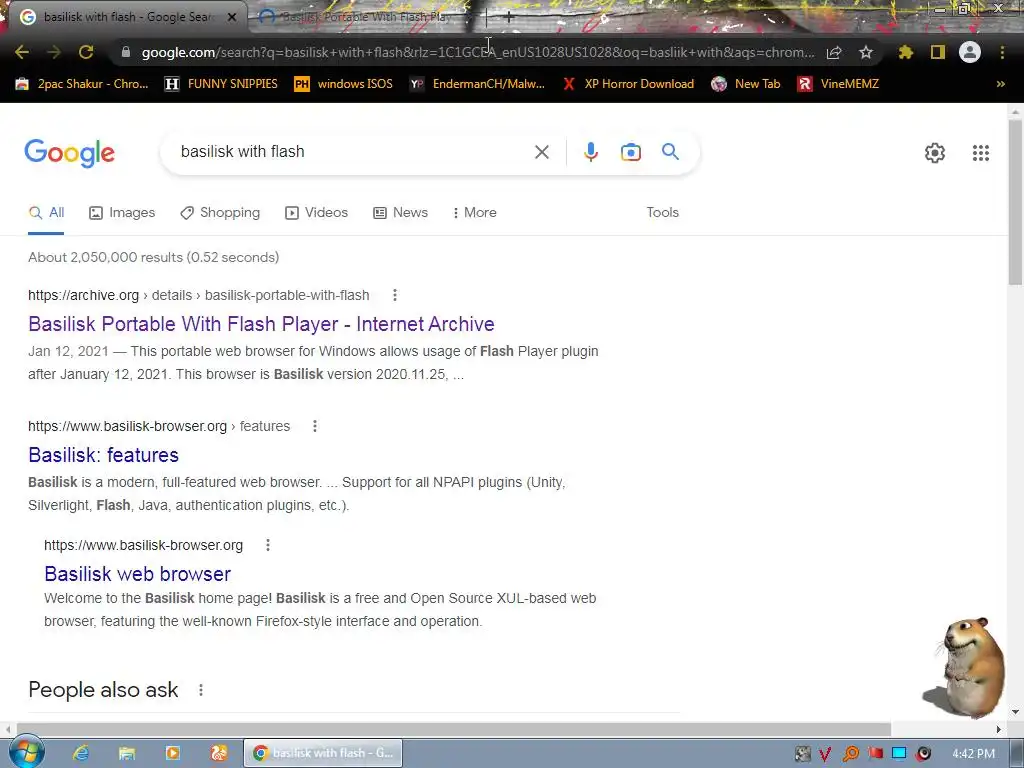1024x768 pixels.
Task: Click the vertical page scrollbar thumb
Action: coord(1015,202)
